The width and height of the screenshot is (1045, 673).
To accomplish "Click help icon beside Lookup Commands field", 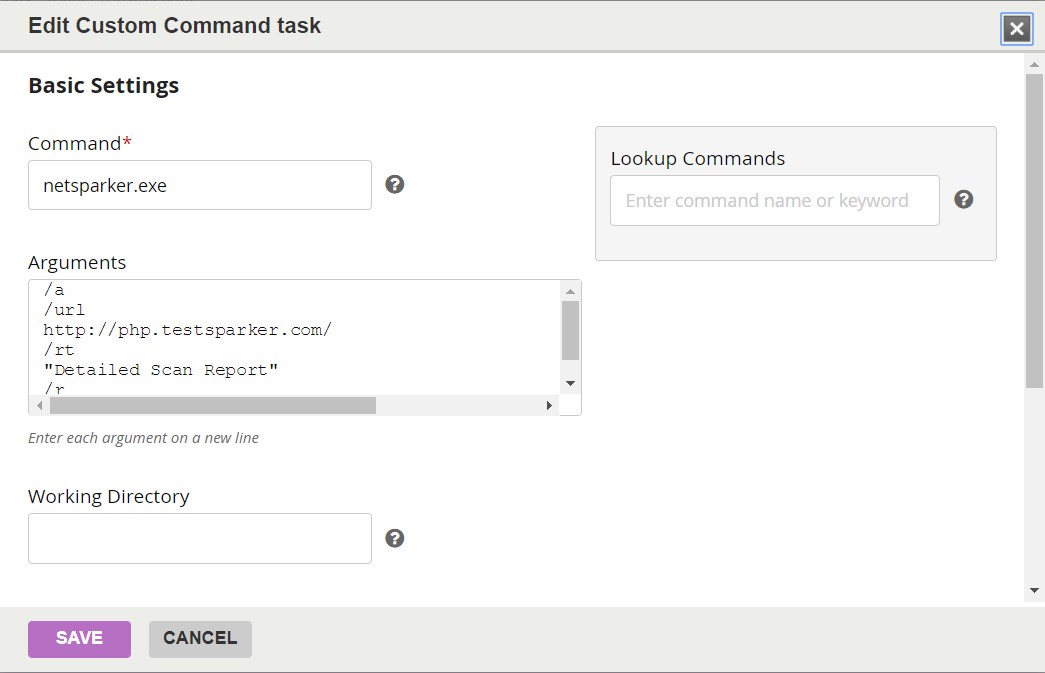I will 963,200.
